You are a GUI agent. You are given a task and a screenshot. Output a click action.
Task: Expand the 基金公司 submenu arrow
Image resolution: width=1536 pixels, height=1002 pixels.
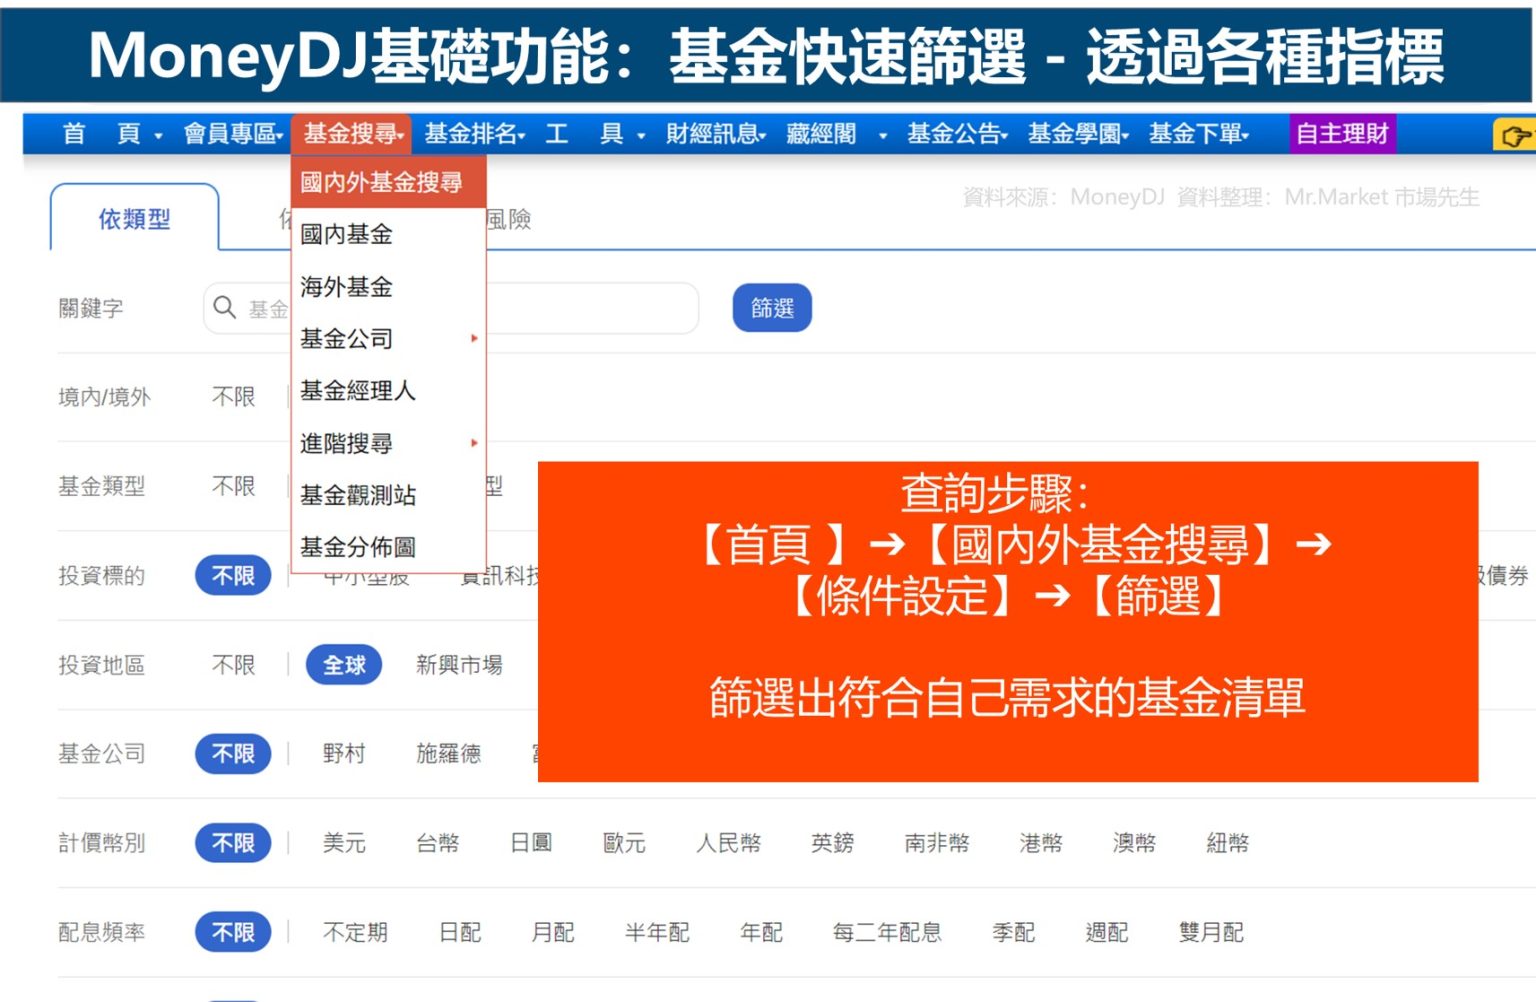point(474,339)
